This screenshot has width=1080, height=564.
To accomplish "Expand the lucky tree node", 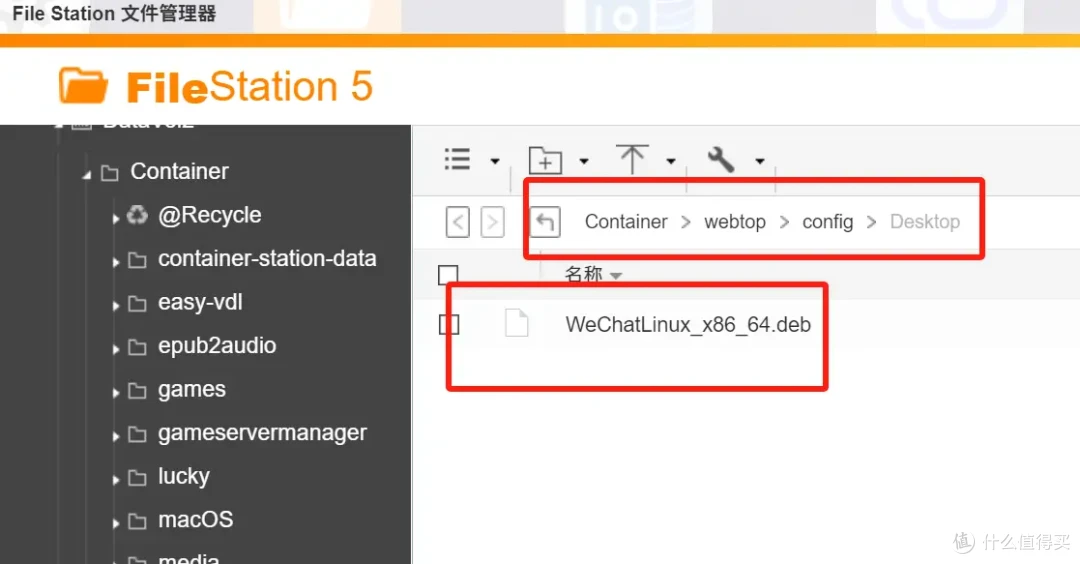I will pyautogui.click(x=116, y=479).
